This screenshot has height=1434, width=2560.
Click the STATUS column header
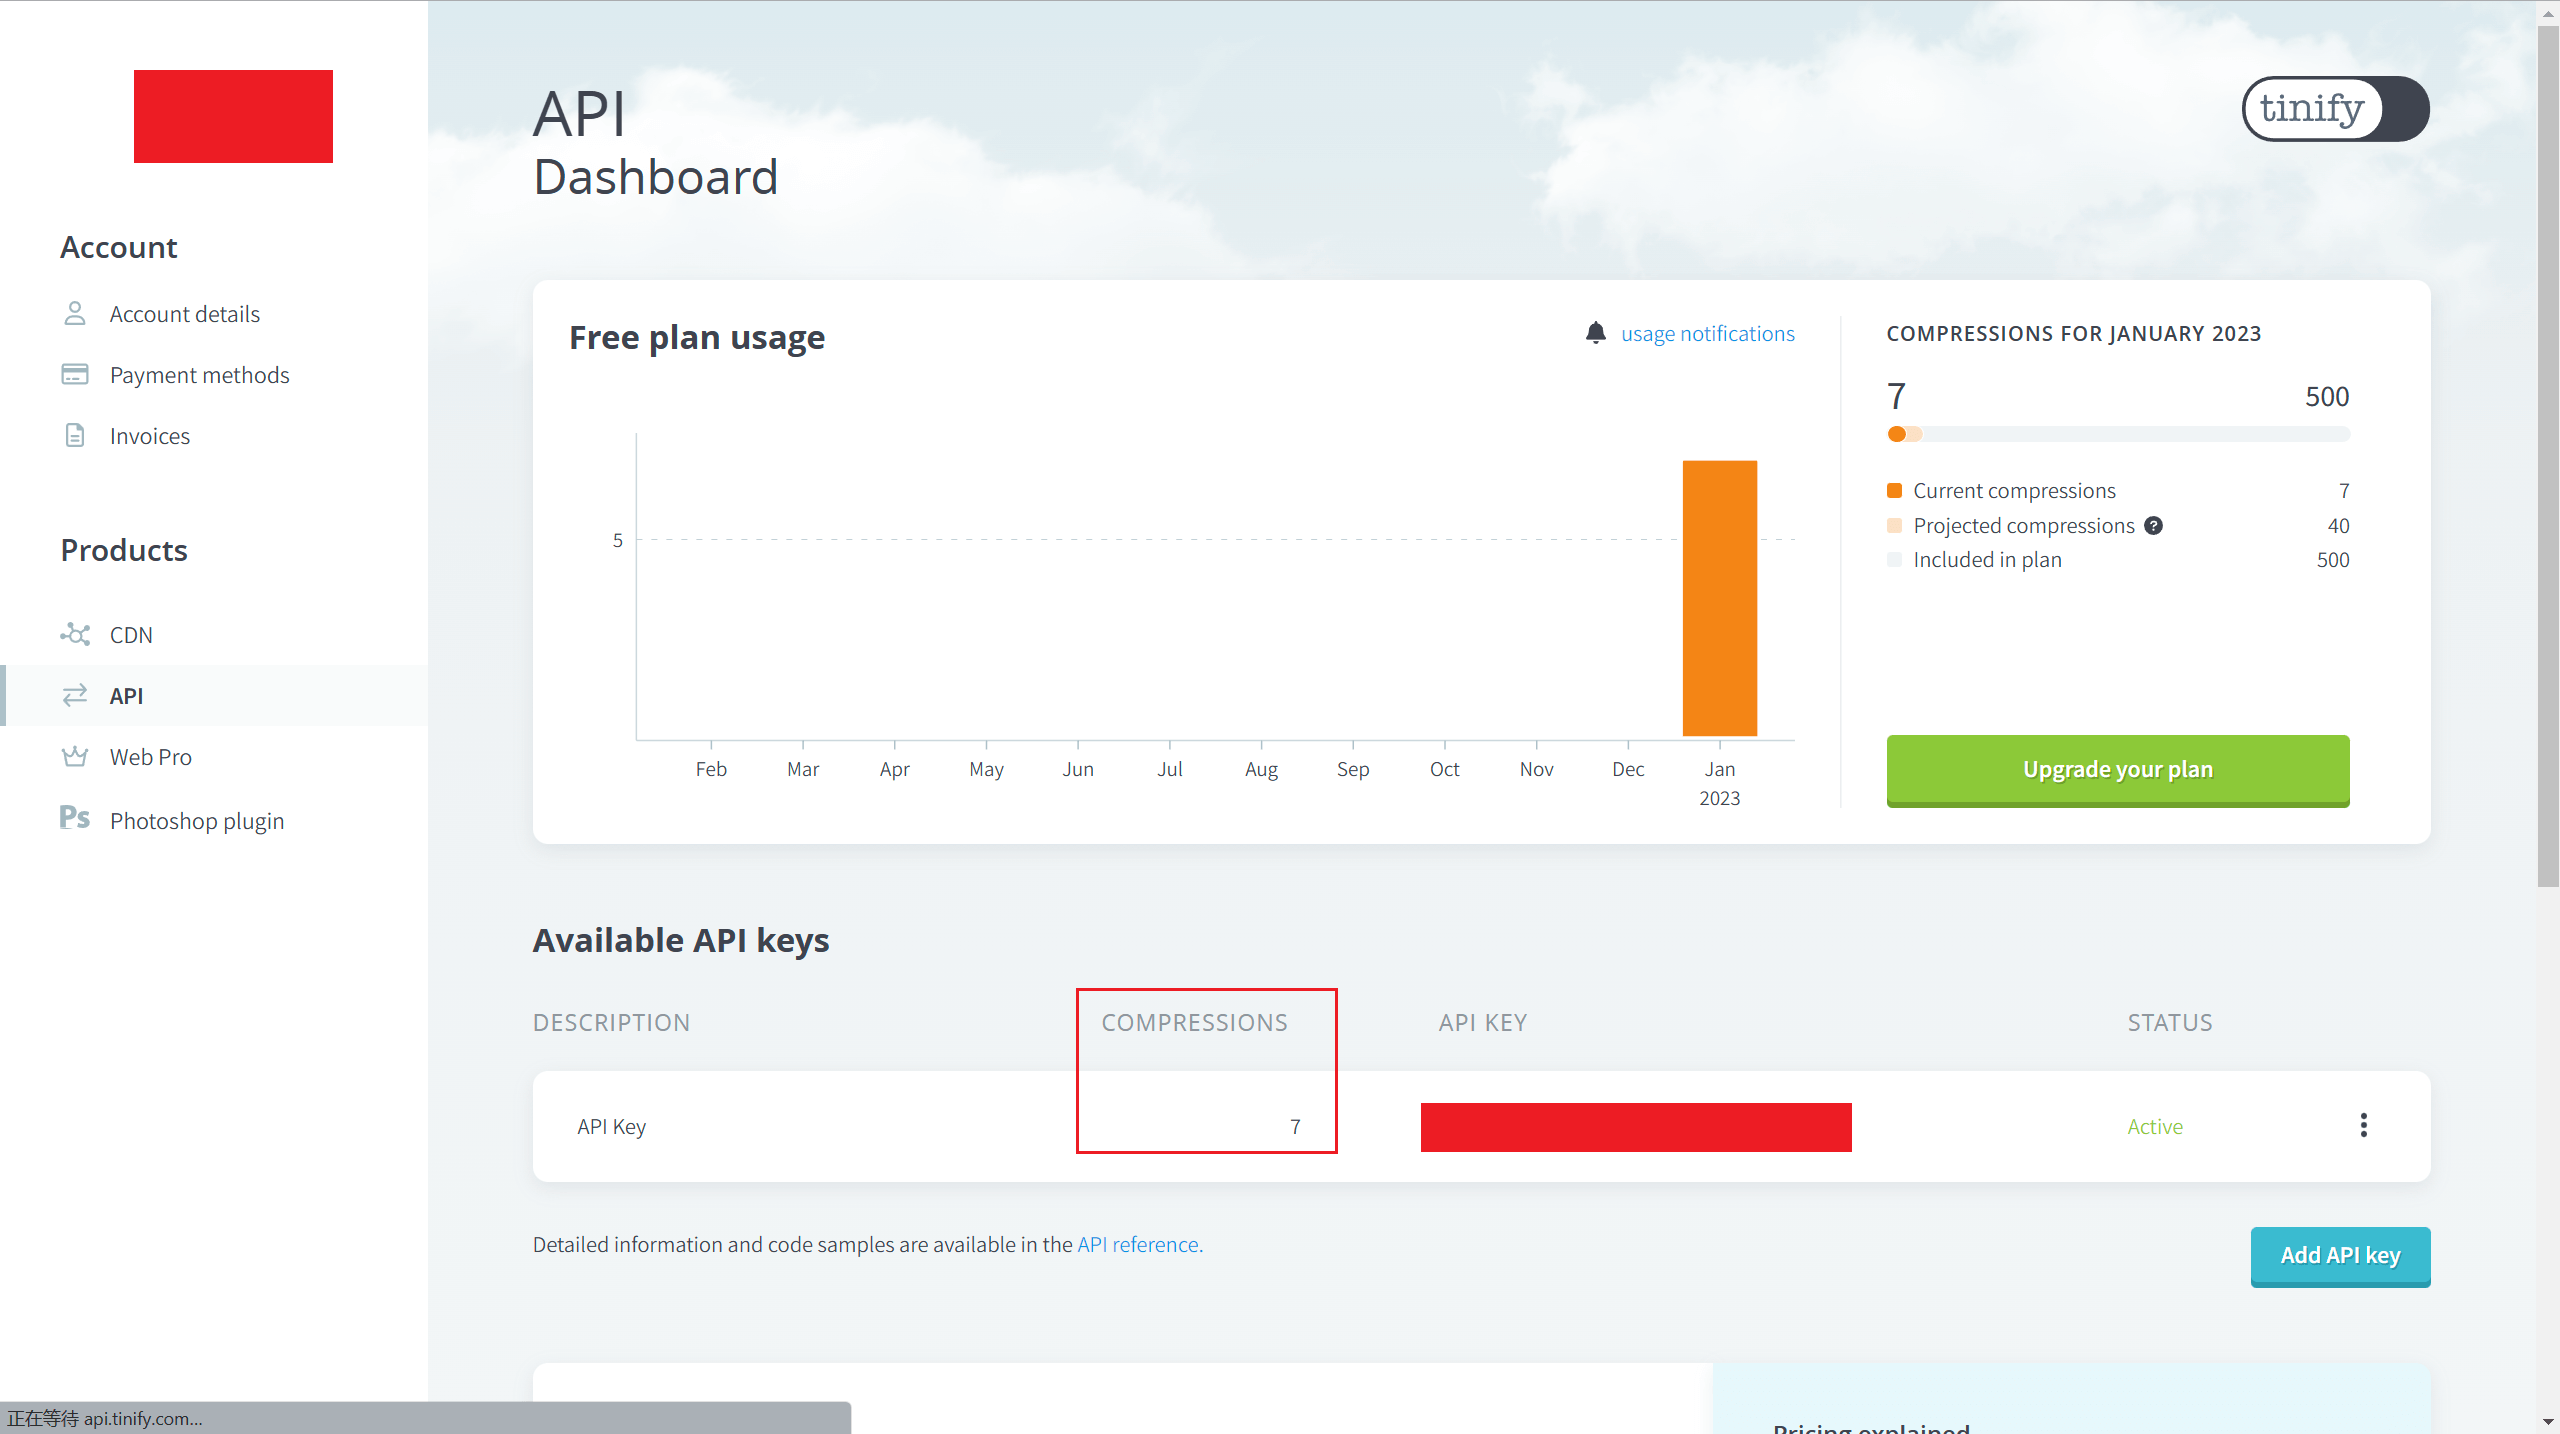[x=2170, y=1022]
